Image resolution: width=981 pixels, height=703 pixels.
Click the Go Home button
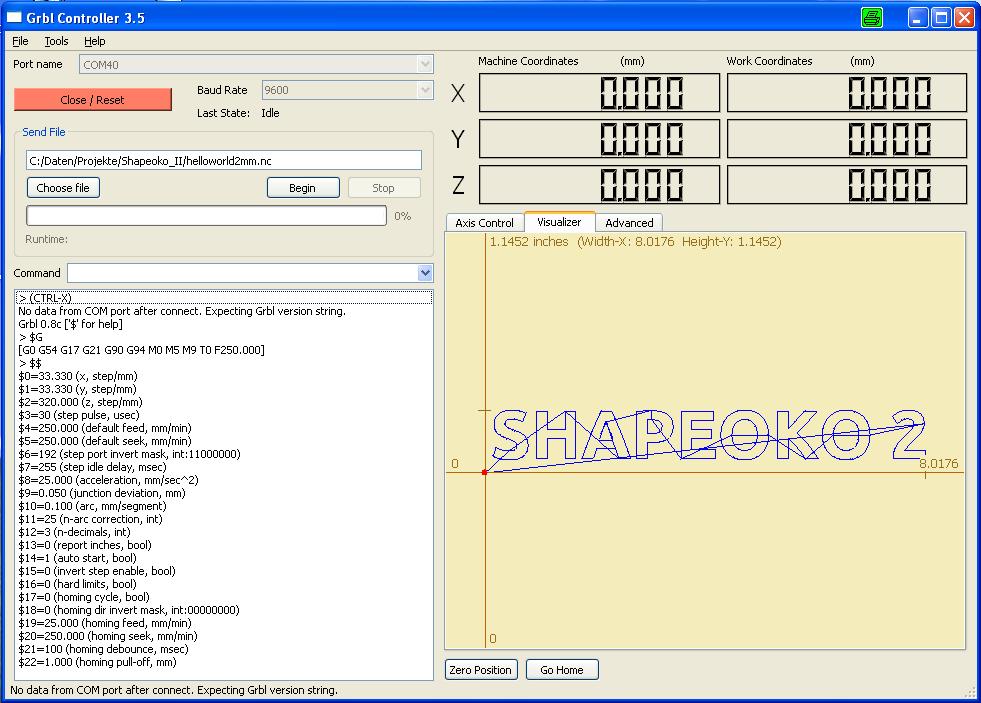(x=562, y=670)
